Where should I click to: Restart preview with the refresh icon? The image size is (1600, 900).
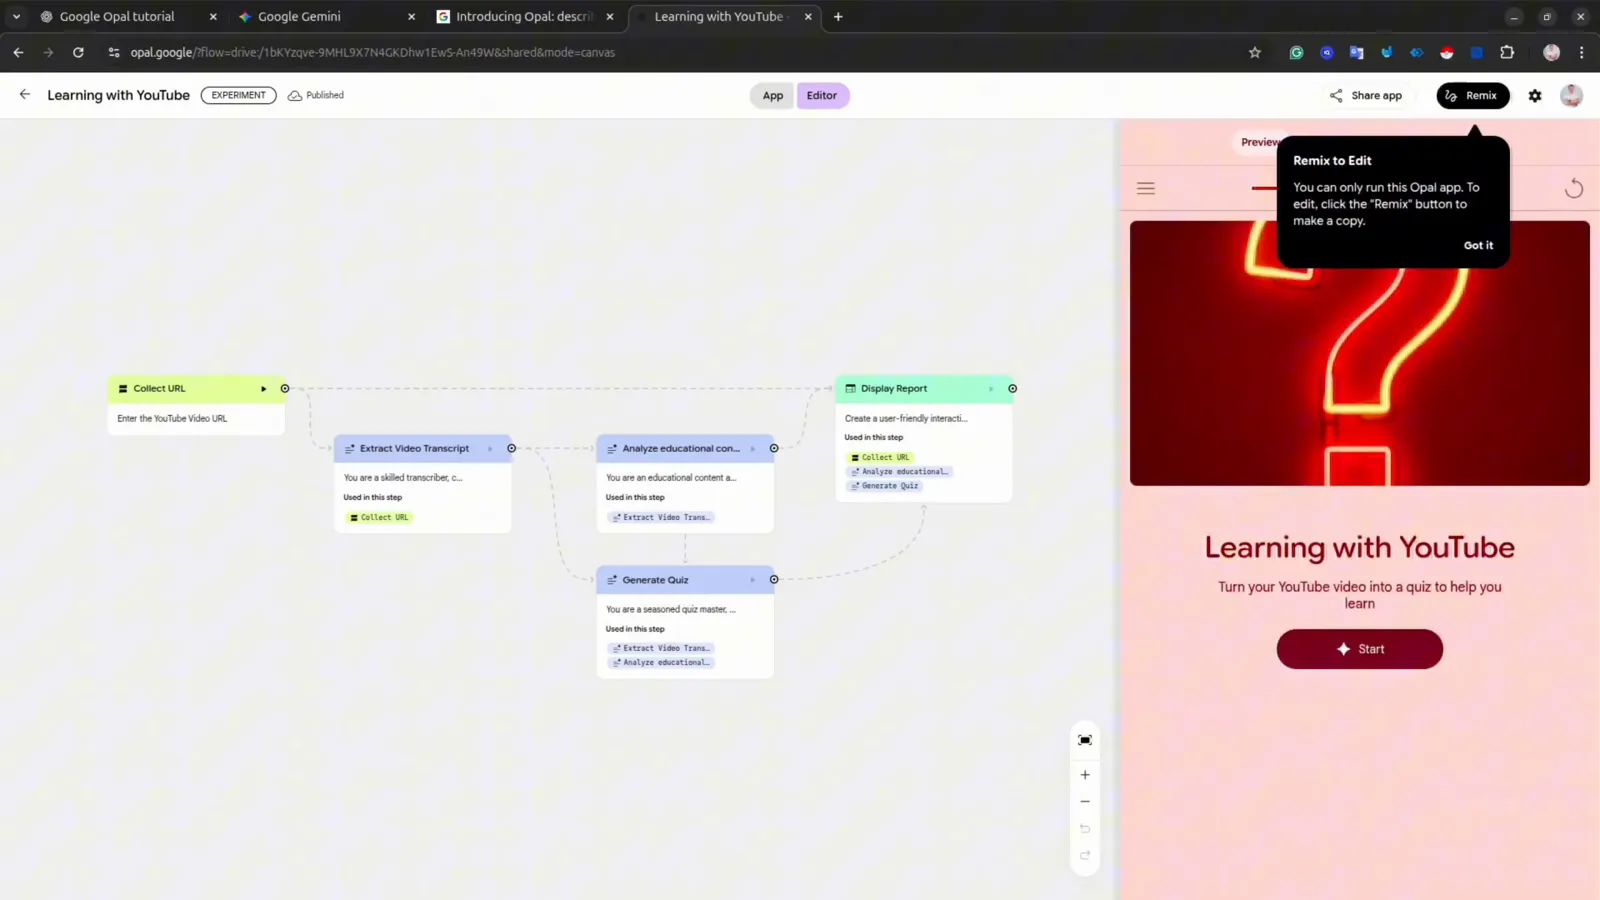1573,188
